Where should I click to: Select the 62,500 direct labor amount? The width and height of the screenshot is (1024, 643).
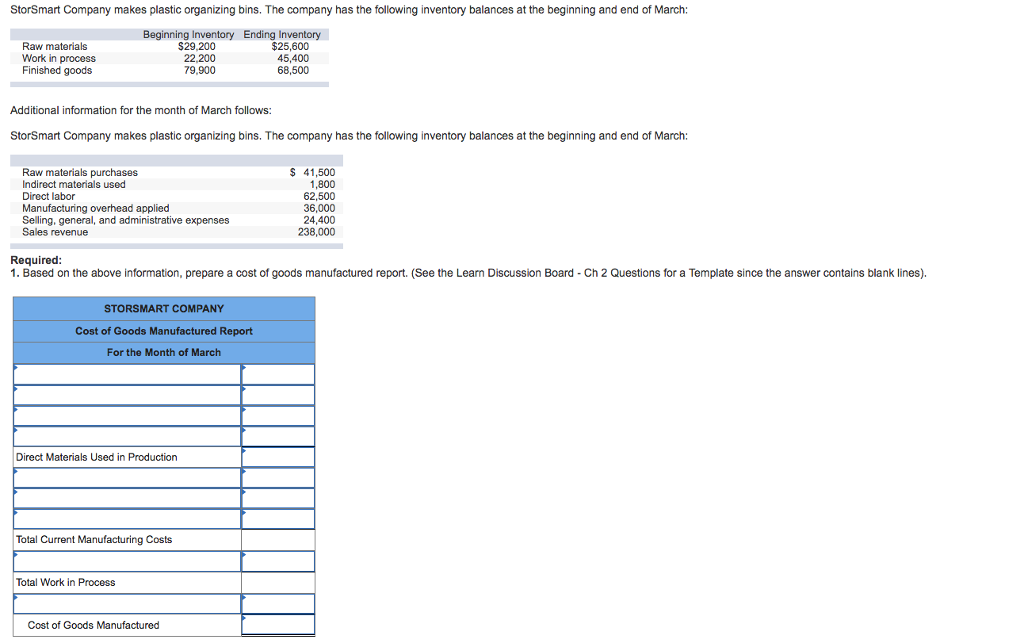[x=319, y=196]
